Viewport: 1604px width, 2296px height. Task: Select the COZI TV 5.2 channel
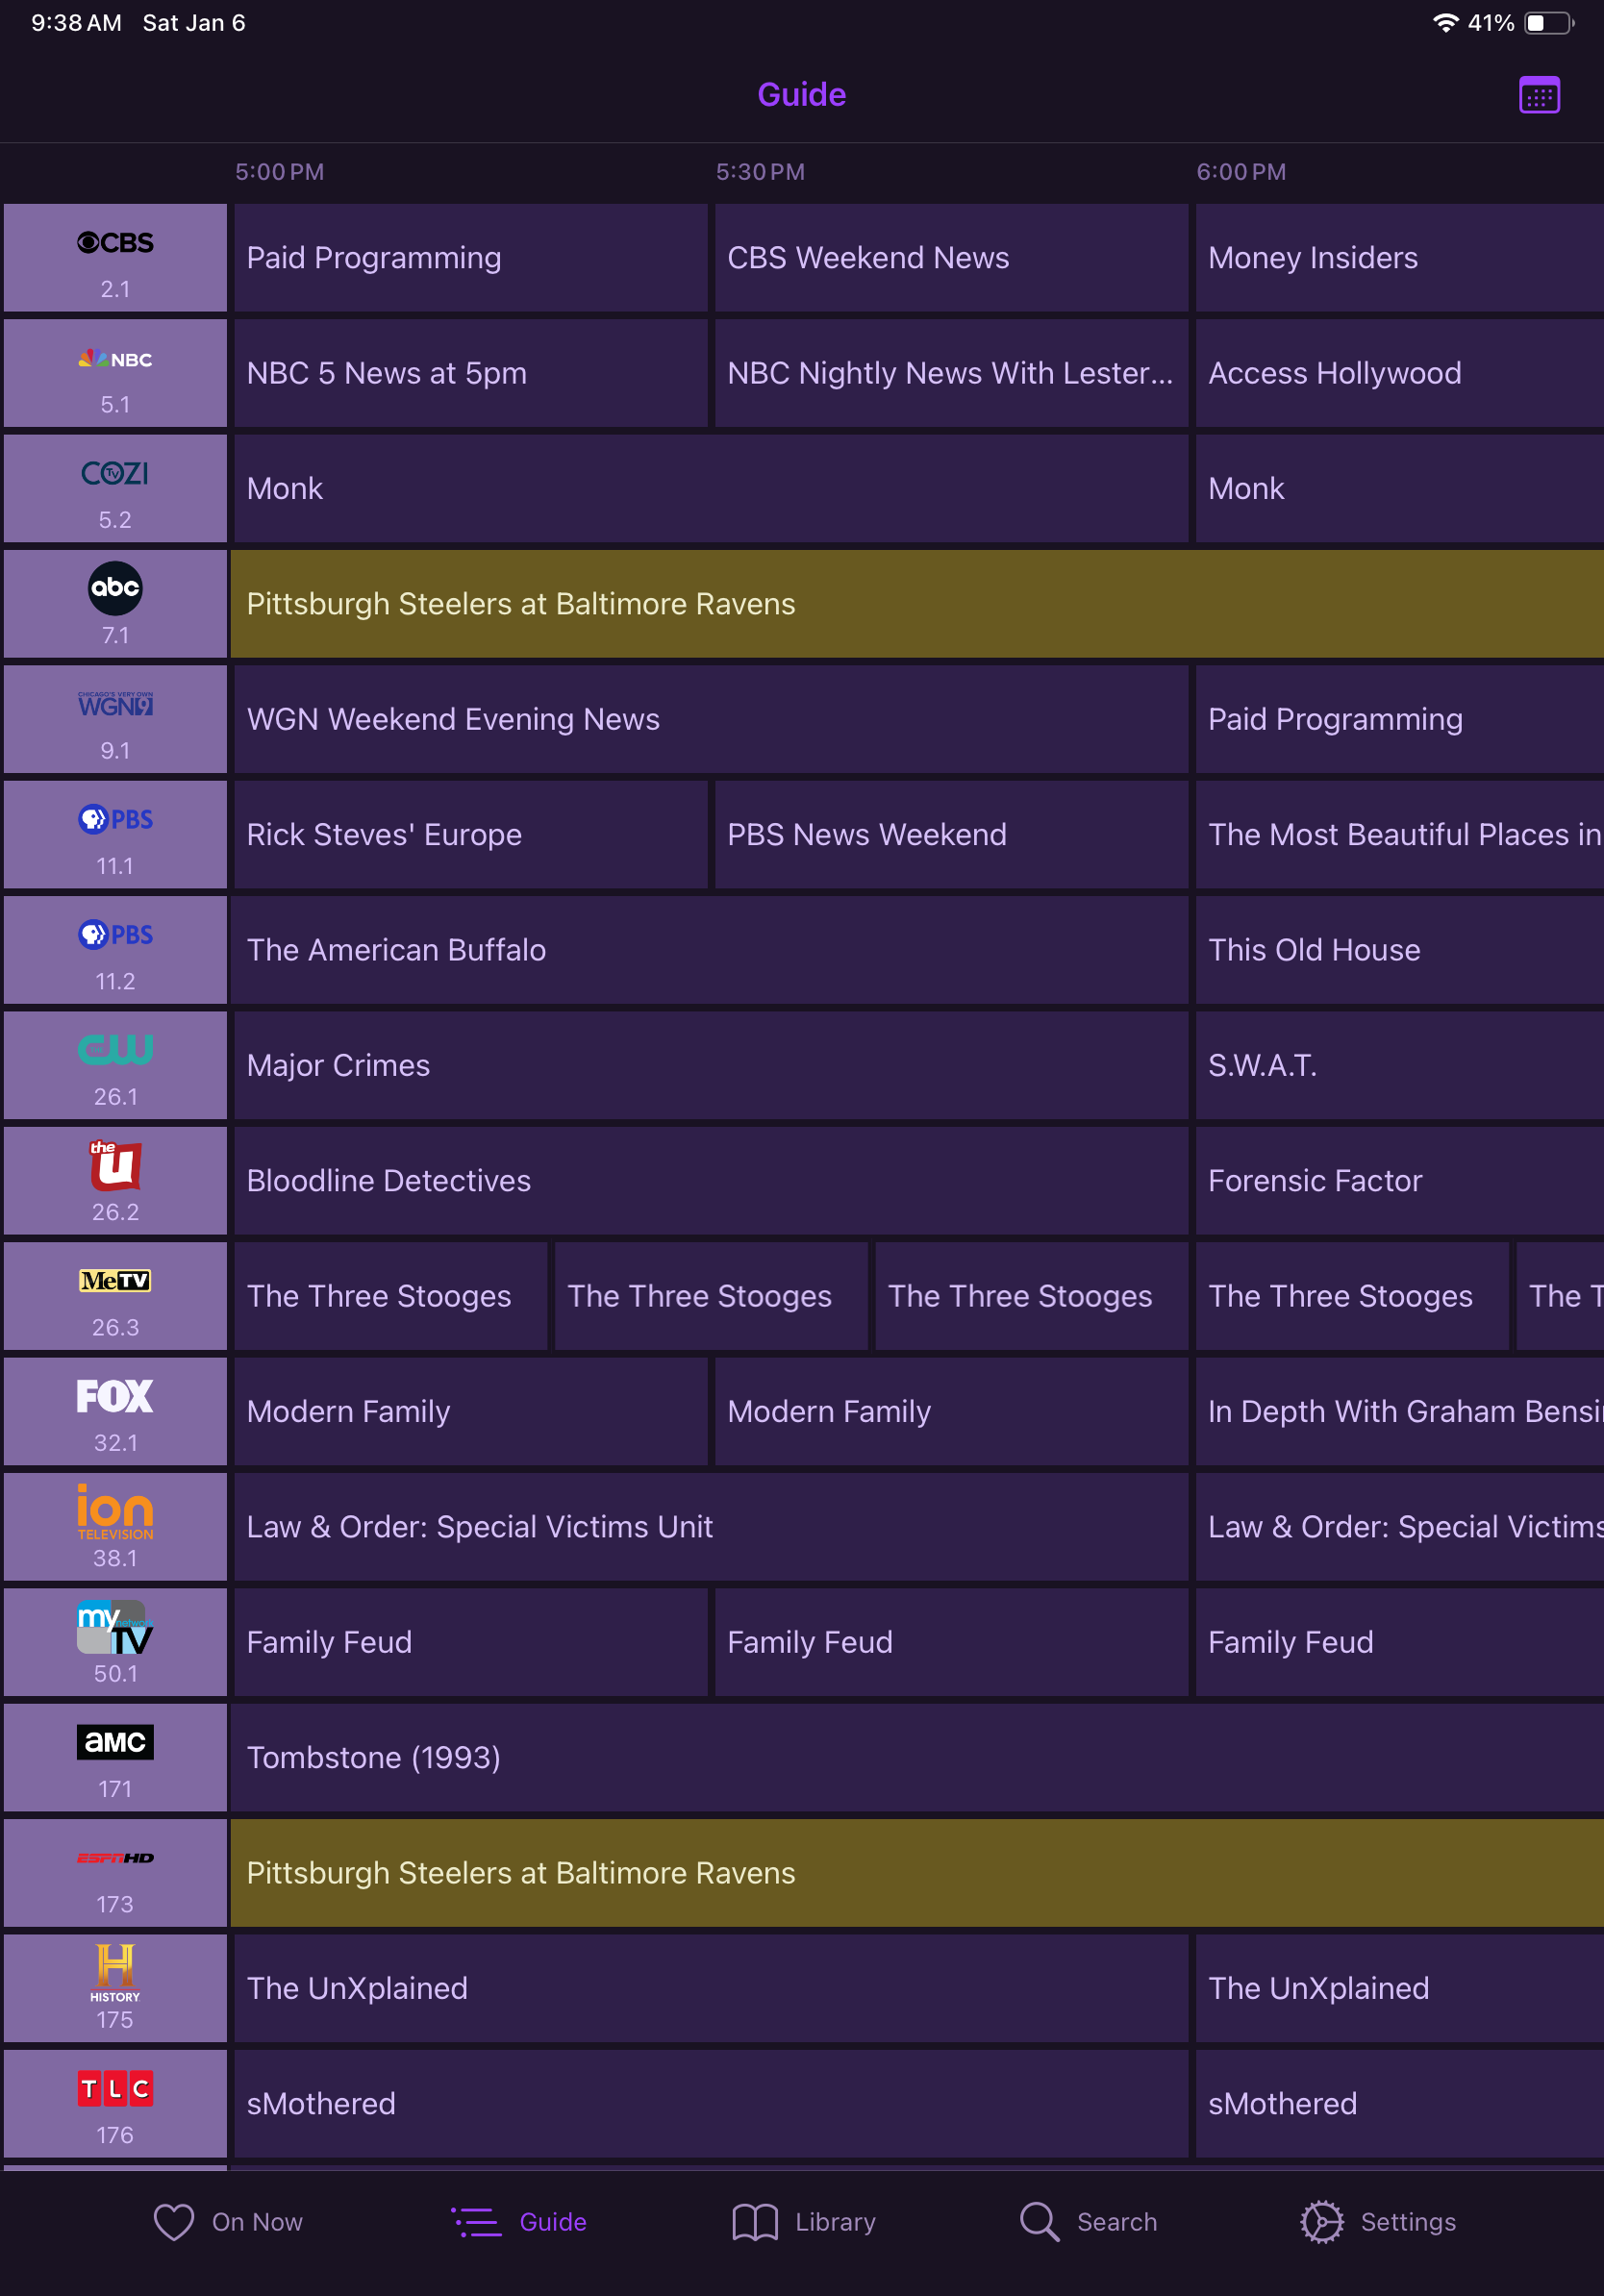(115, 488)
